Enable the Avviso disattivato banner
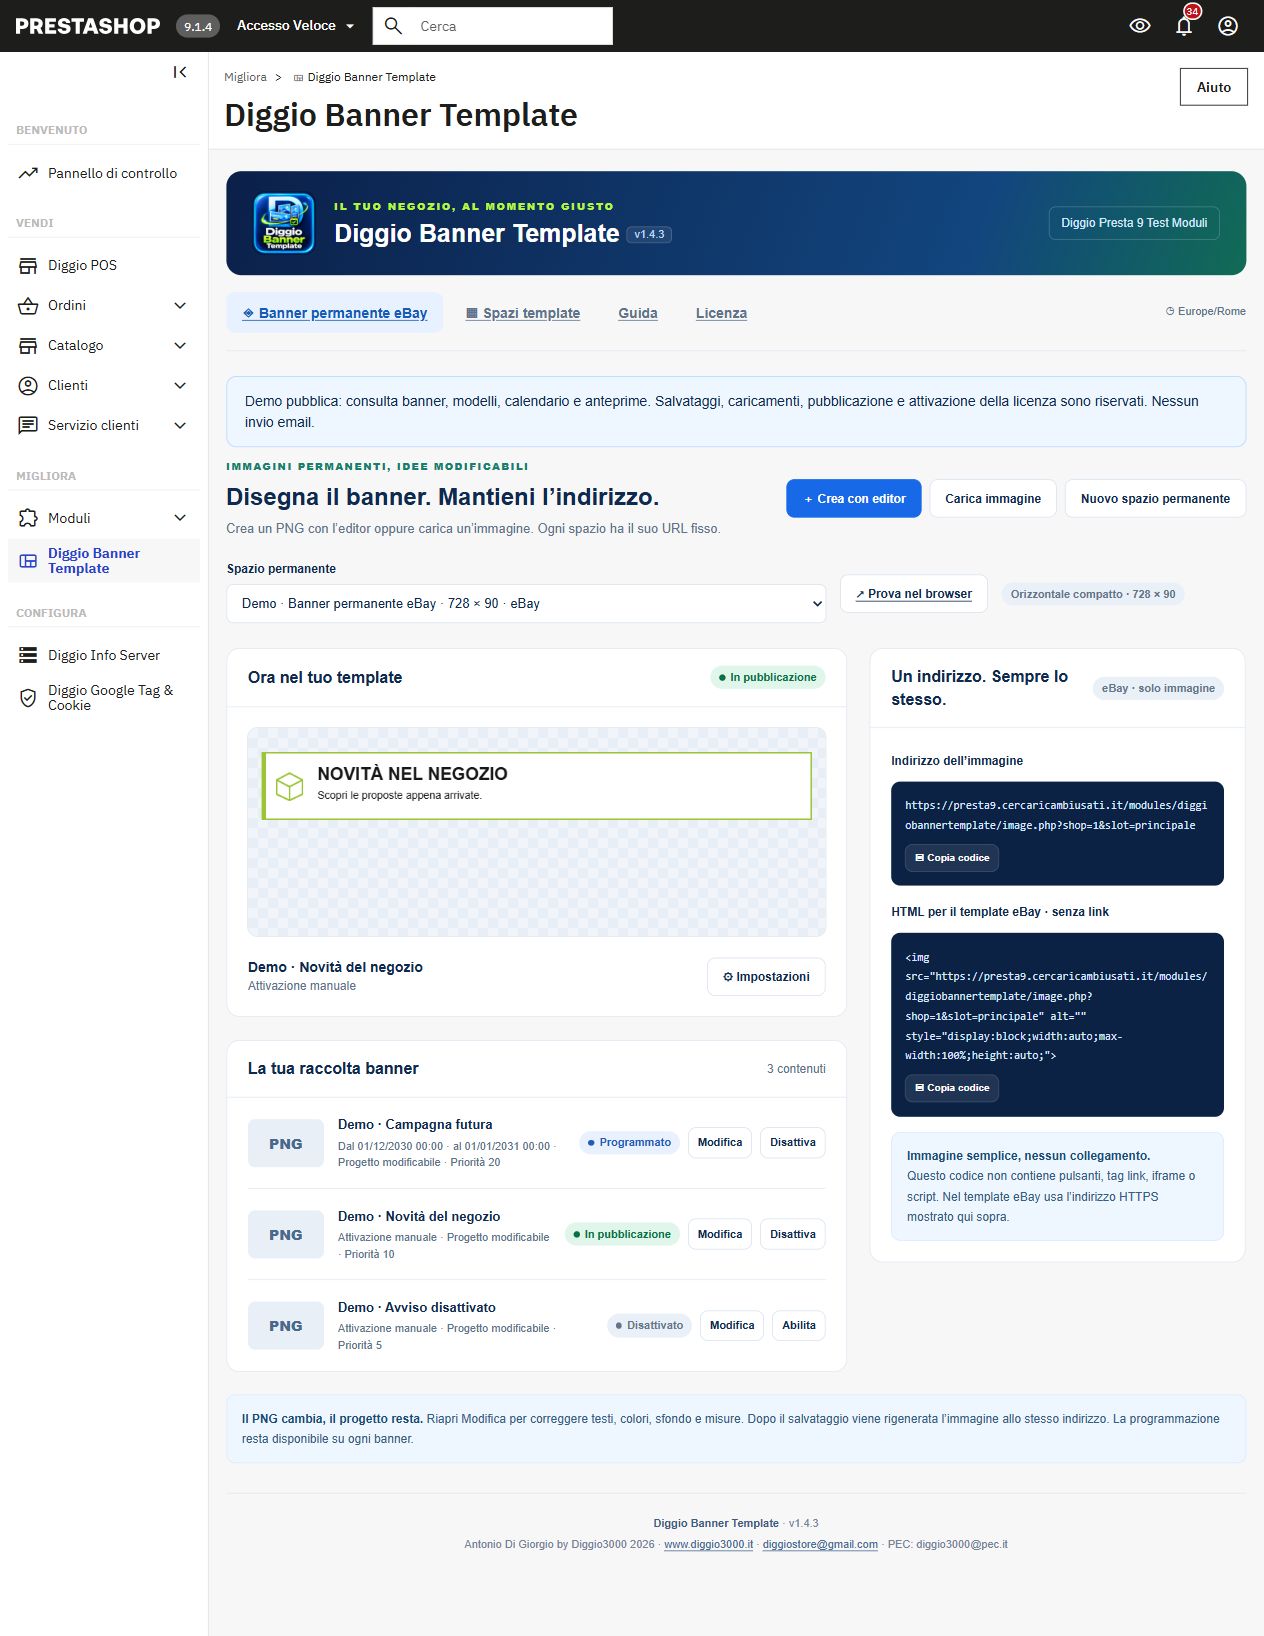Image resolution: width=1264 pixels, height=1636 pixels. (799, 1326)
